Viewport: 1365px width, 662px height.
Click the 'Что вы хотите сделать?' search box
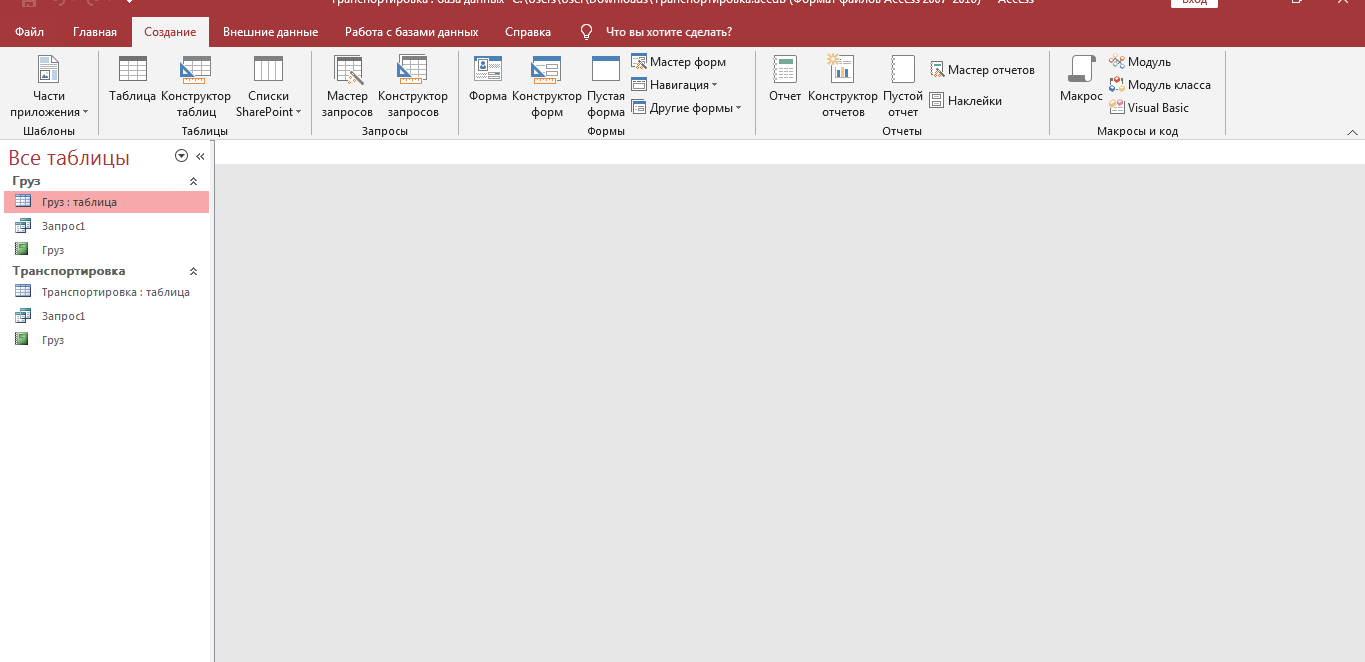click(668, 32)
